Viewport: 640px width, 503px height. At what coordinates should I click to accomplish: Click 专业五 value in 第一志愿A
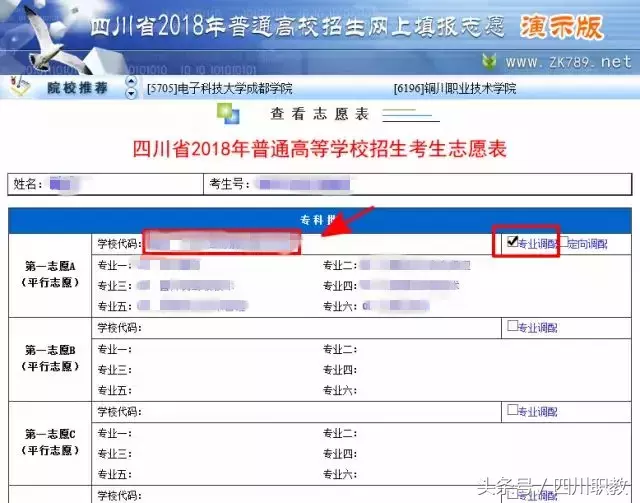[x=192, y=305]
